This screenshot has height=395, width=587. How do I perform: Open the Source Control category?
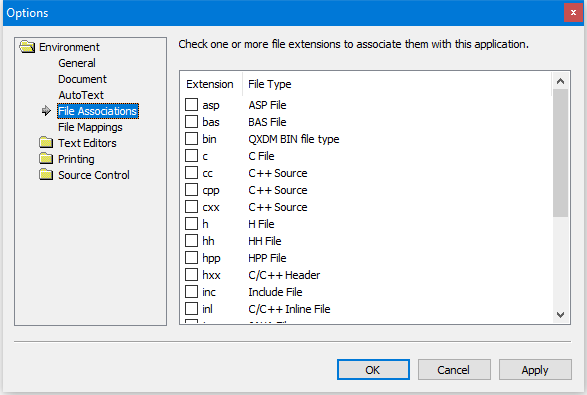click(94, 175)
